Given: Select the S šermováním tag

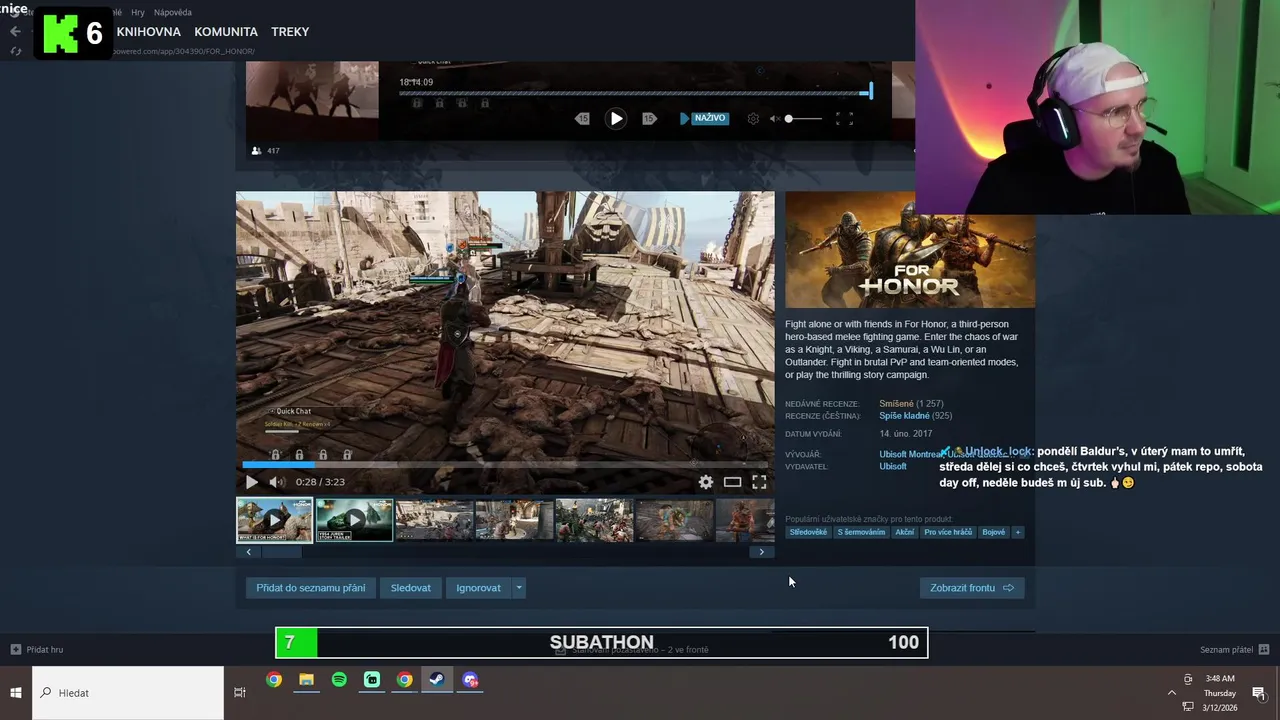Looking at the screenshot, I should pos(861,532).
